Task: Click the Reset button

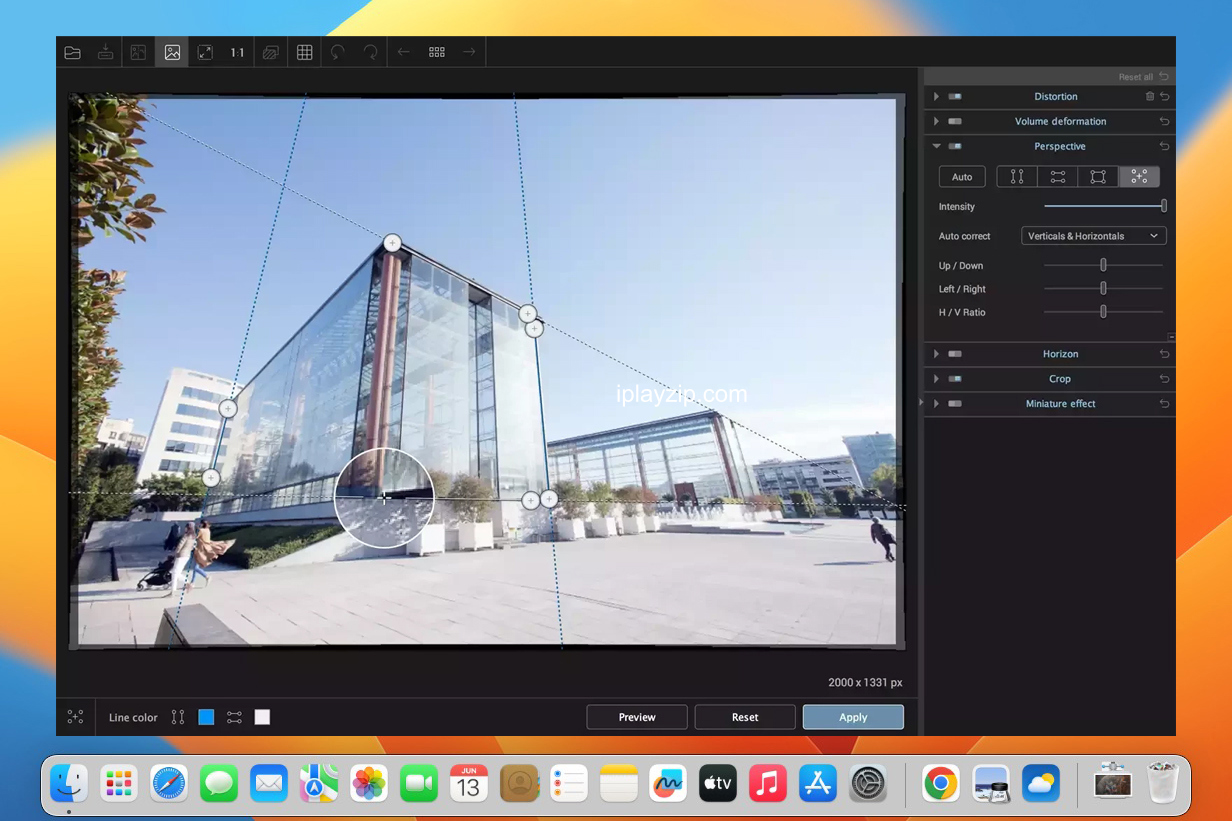Action: coord(745,717)
